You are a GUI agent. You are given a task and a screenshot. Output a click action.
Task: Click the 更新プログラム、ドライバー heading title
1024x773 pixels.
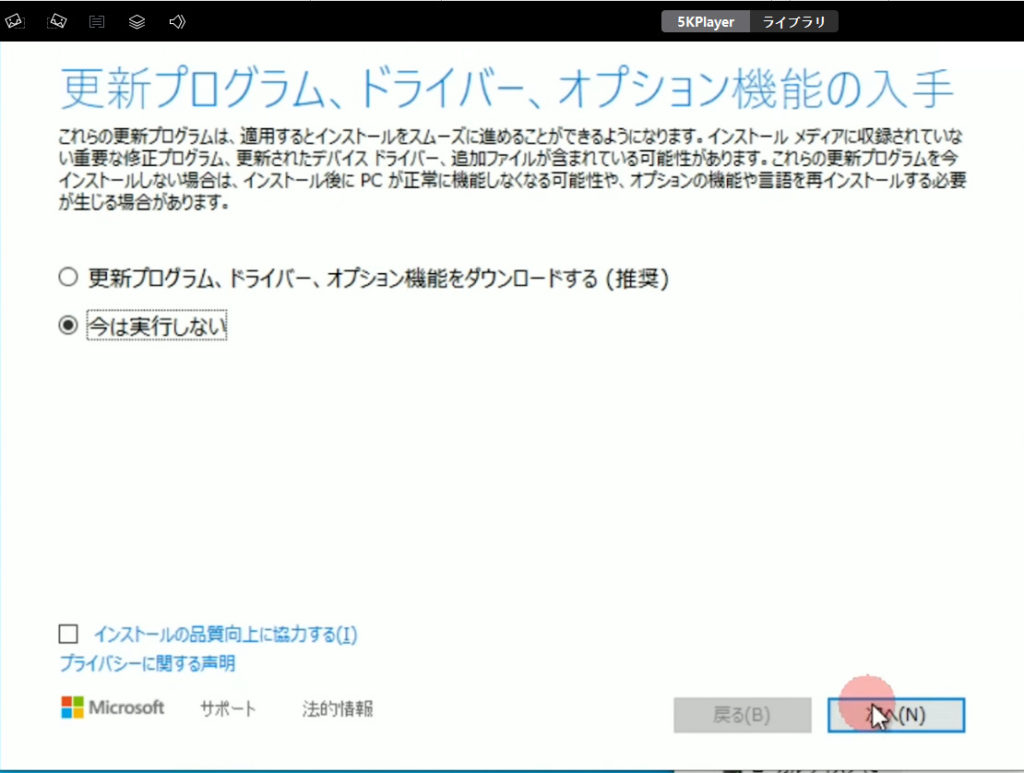click(x=507, y=90)
